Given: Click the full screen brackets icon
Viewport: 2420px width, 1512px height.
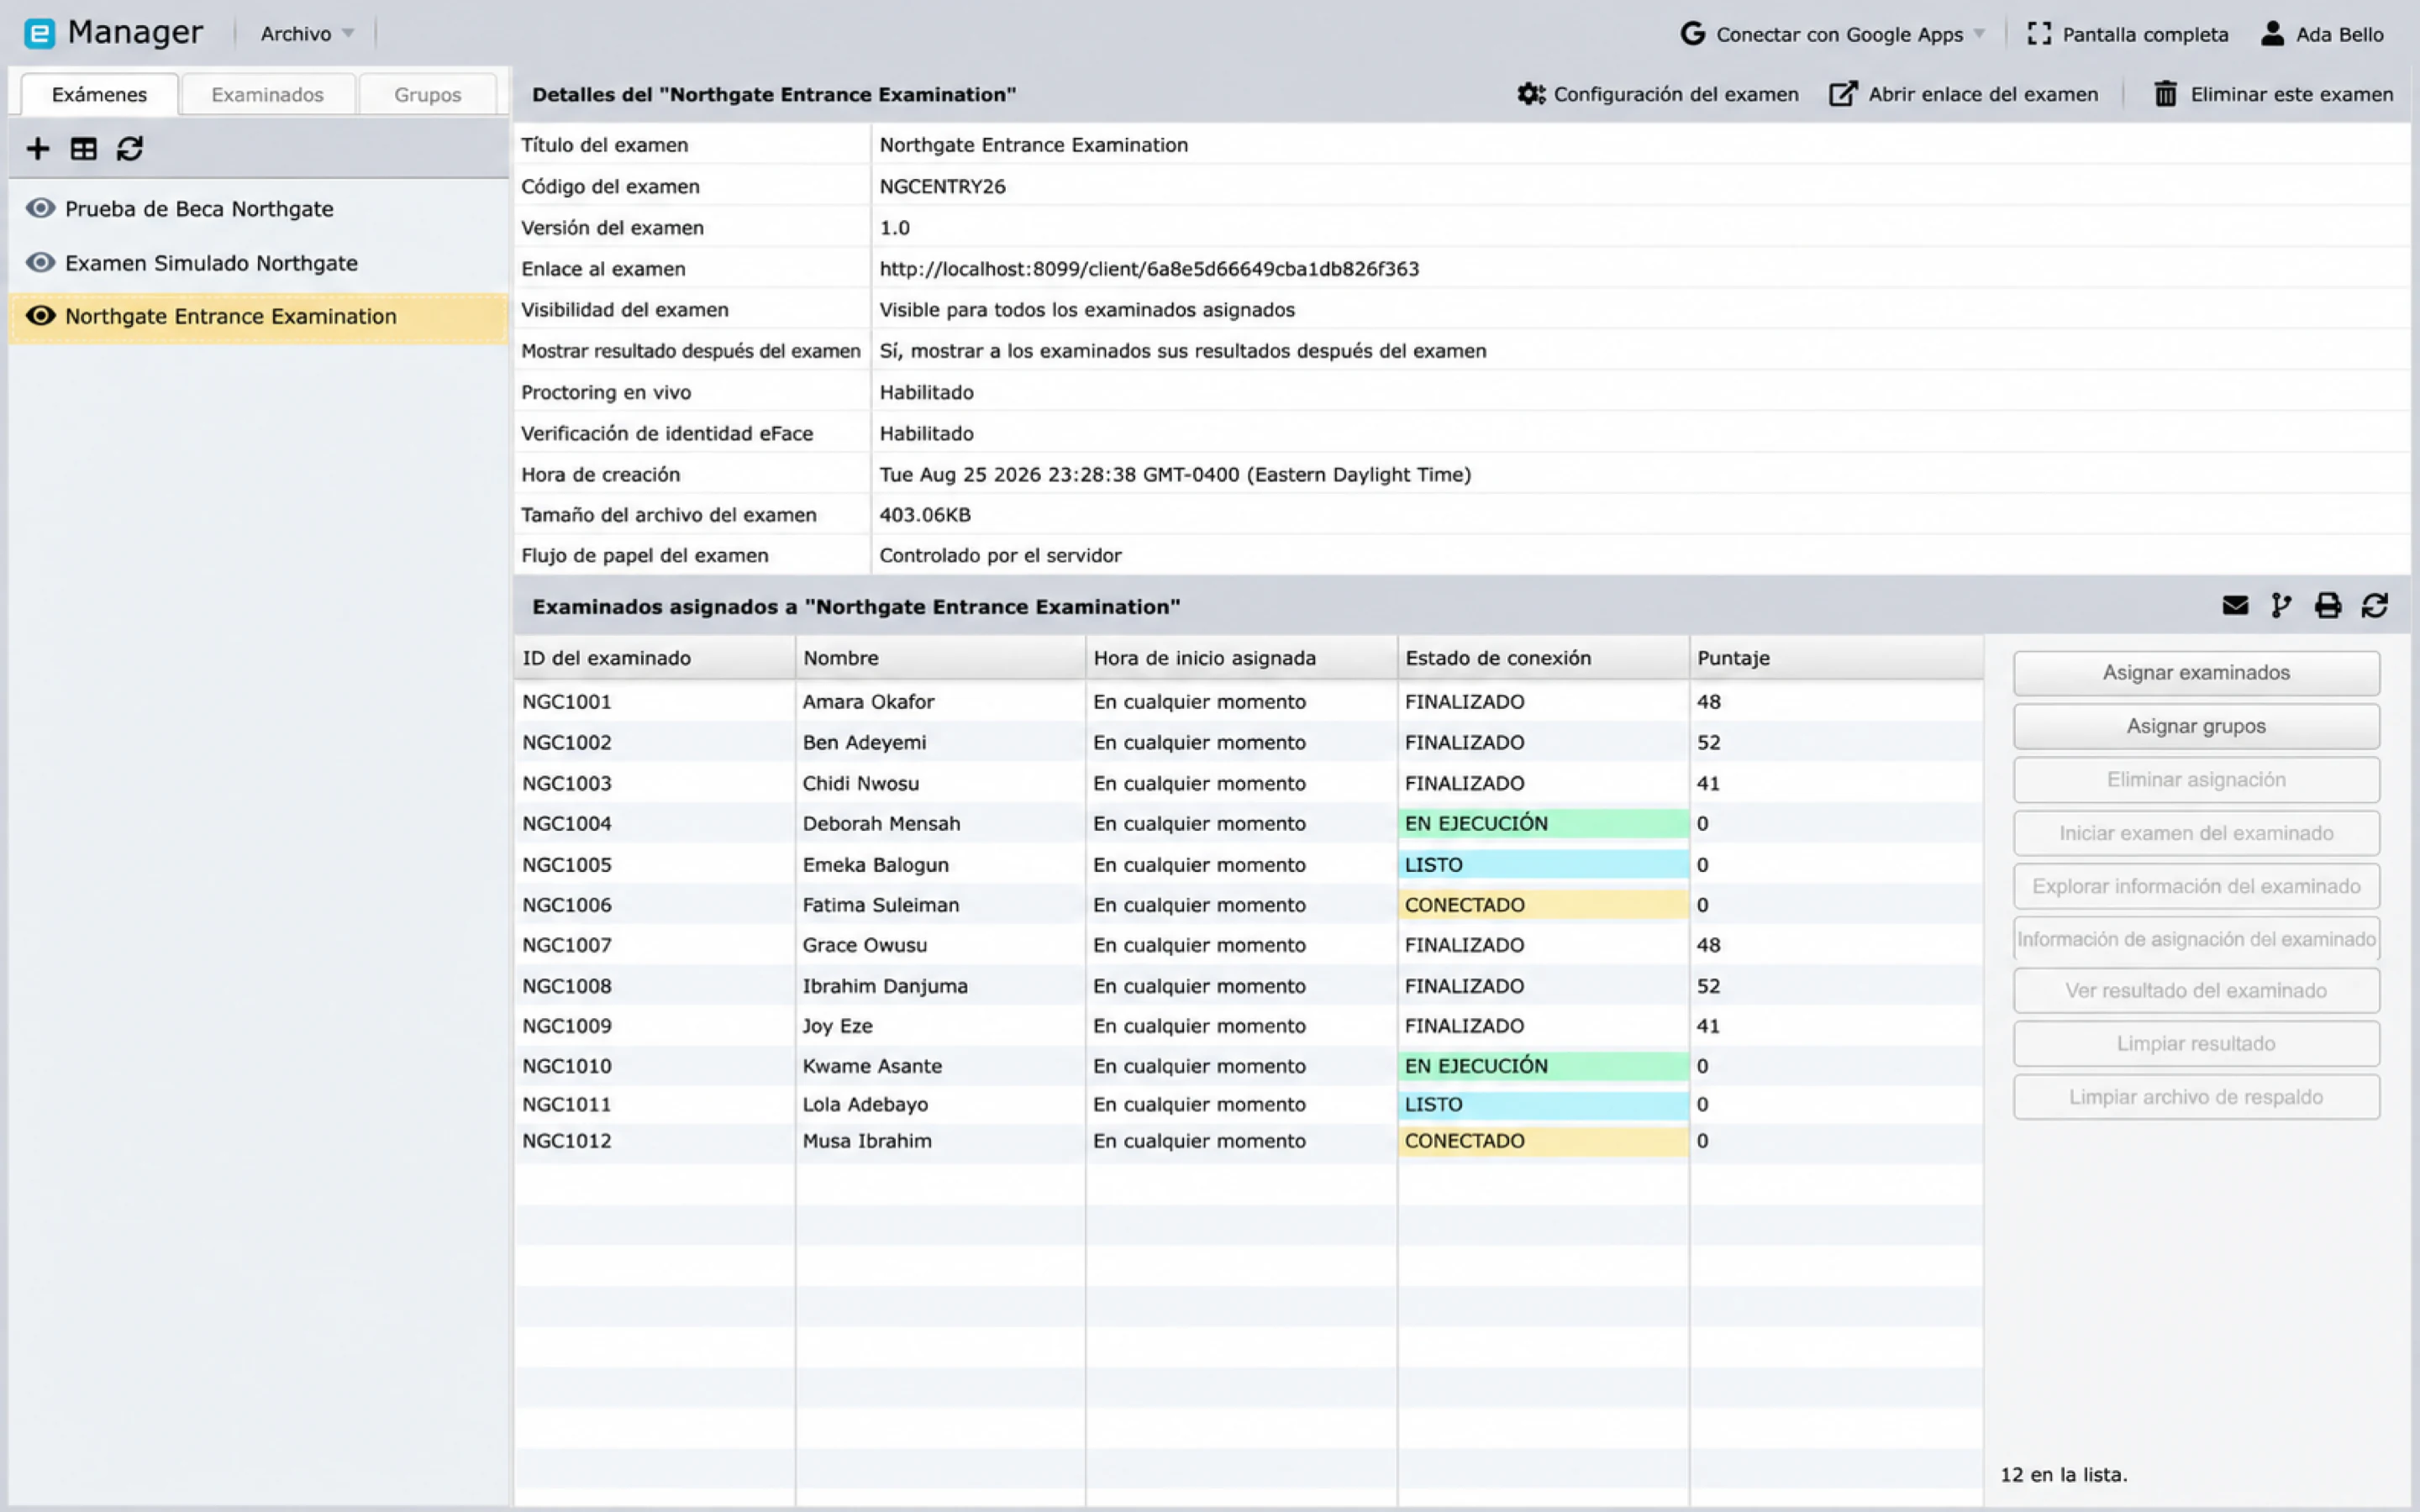Looking at the screenshot, I should [x=2039, y=34].
